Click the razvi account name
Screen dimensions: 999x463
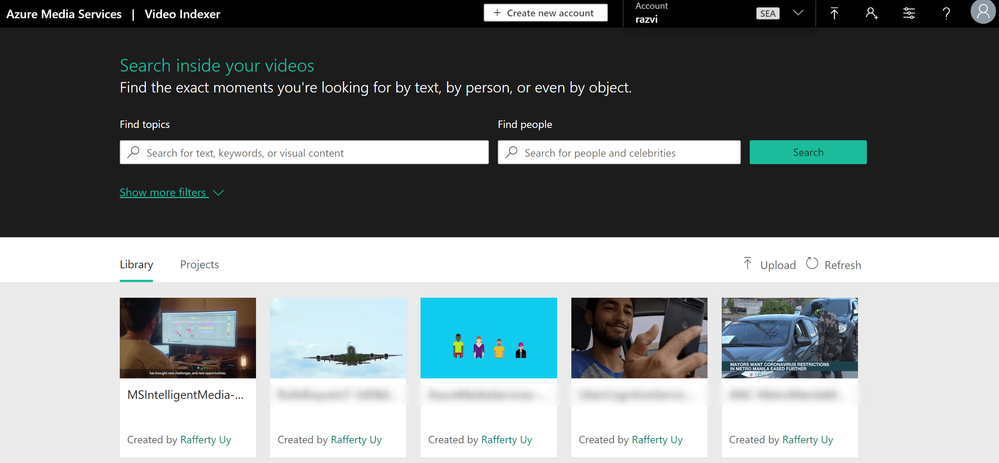point(646,19)
